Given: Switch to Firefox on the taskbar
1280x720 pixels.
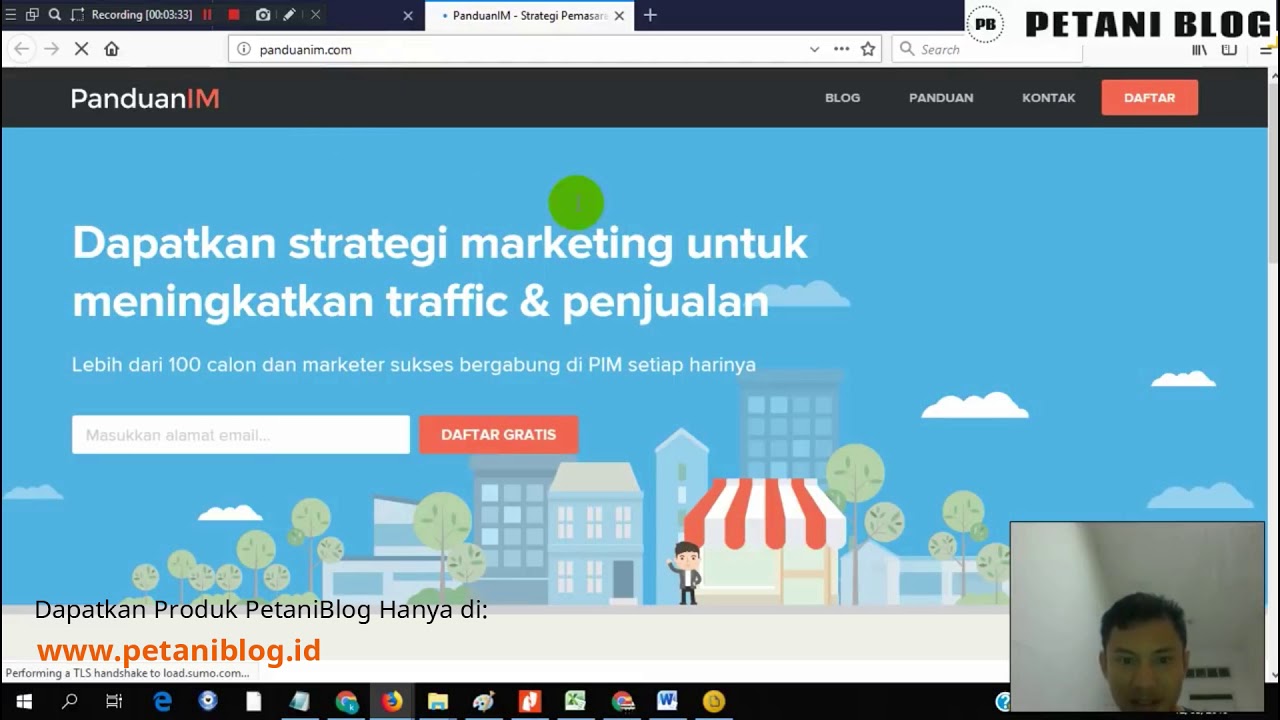Looking at the screenshot, I should point(392,702).
